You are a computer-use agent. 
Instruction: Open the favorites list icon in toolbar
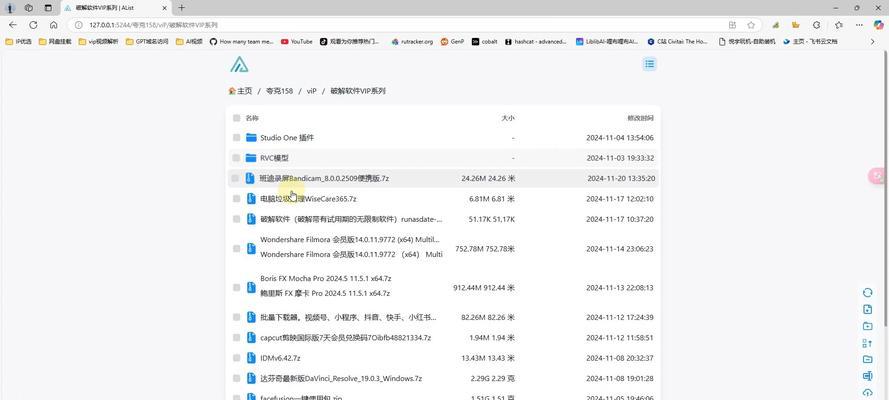(x=839, y=25)
